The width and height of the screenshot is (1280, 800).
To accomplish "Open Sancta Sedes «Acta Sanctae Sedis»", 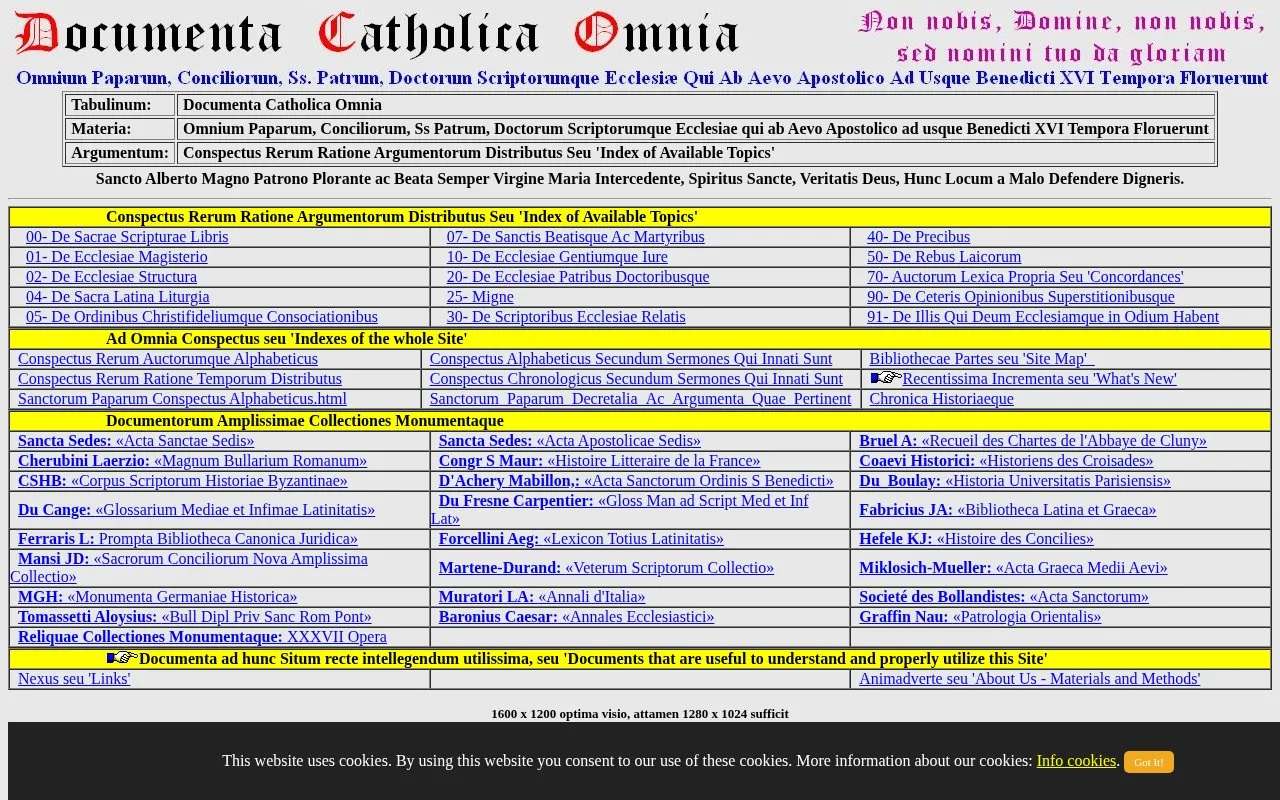I will click(136, 441).
